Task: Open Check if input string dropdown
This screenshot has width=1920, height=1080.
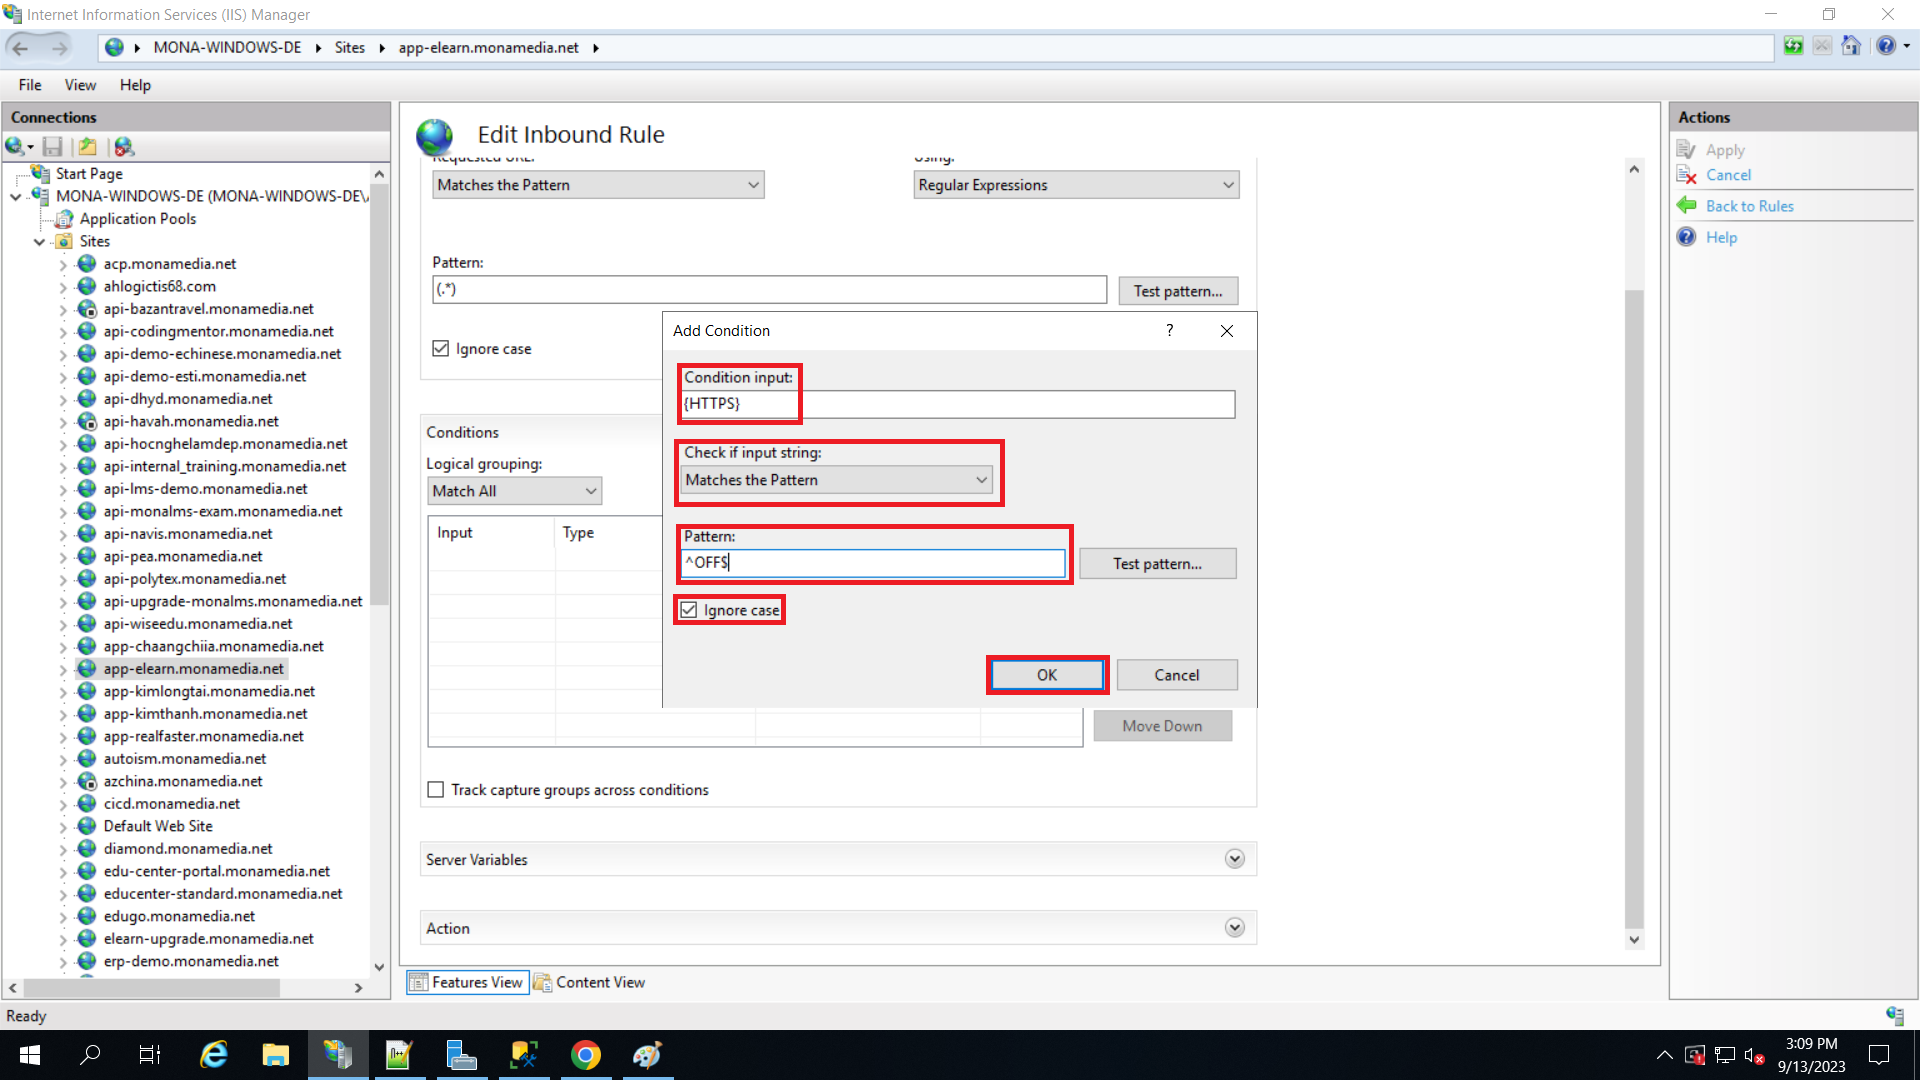Action: click(837, 480)
